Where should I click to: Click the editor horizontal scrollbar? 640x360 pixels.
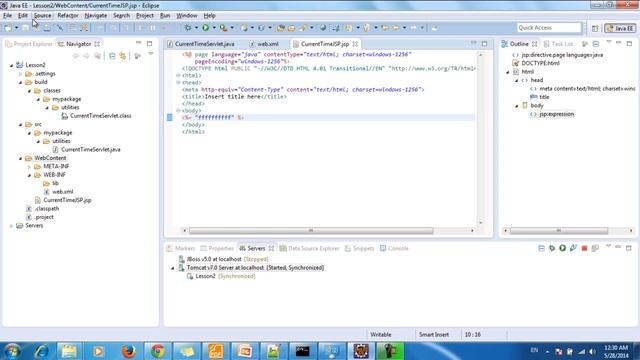coord(311,231)
